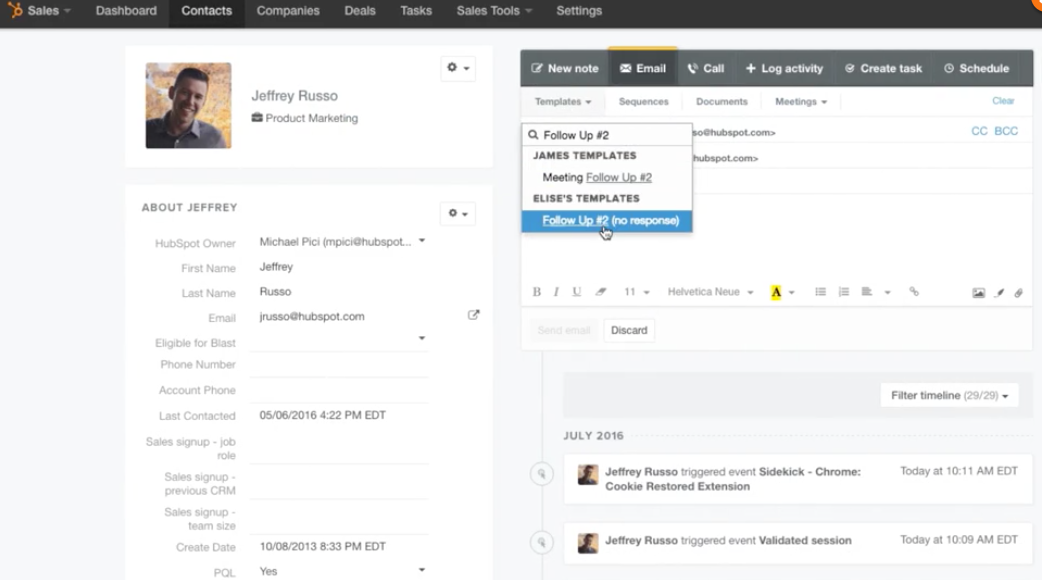
Task: Open the PQL dropdown showing Yes
Action: [x=342, y=571]
